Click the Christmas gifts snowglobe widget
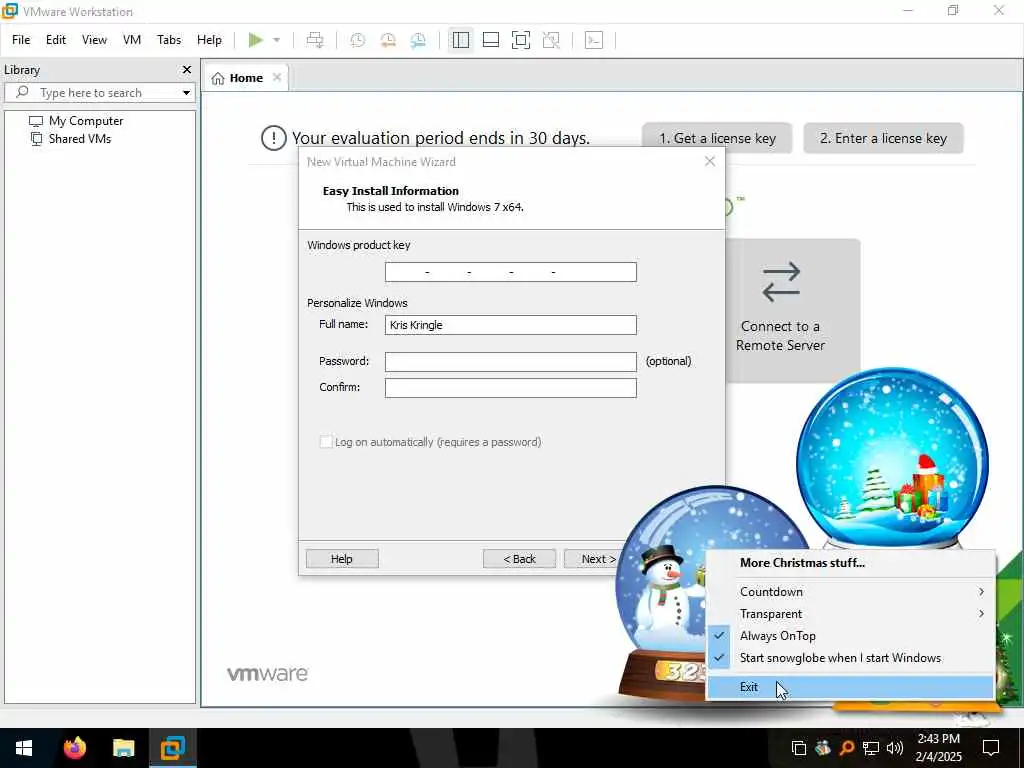Viewport: 1024px width, 768px height. click(892, 457)
